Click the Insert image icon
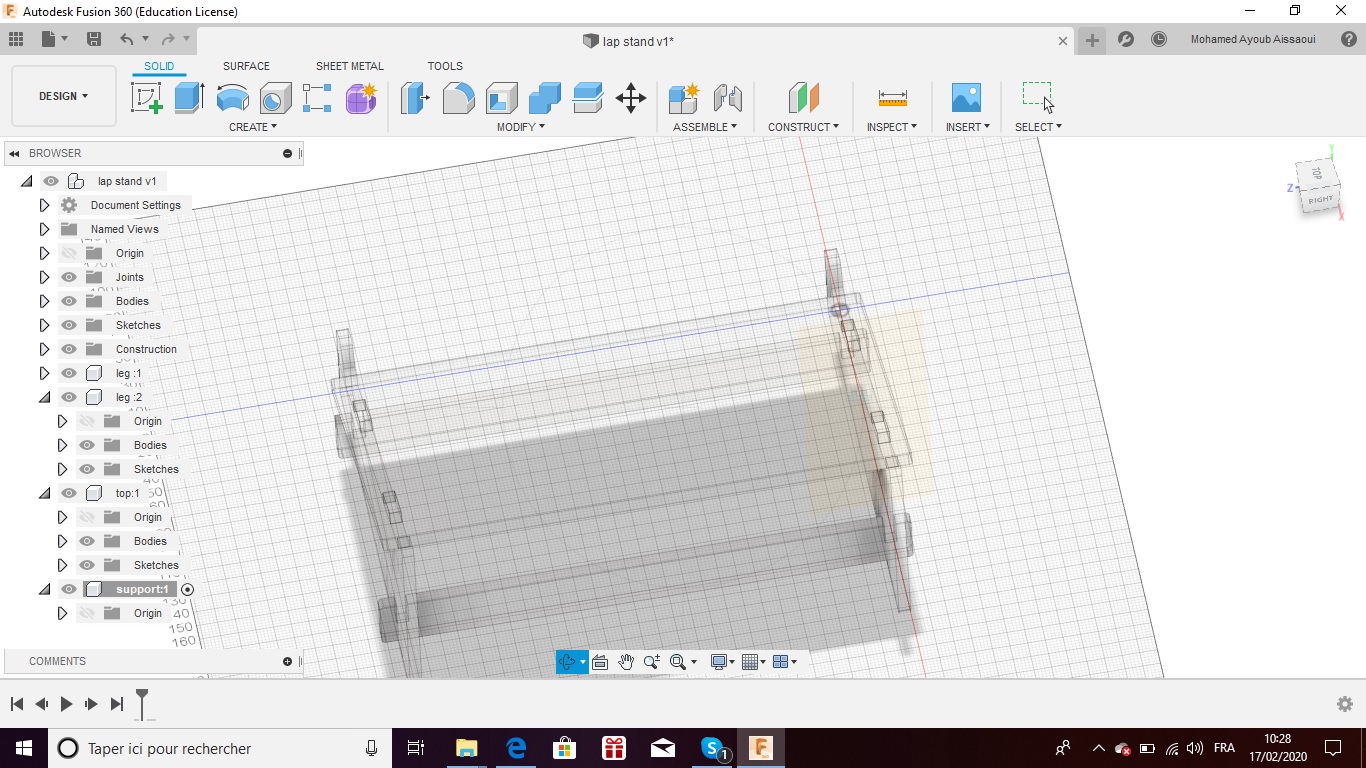 (x=966, y=98)
